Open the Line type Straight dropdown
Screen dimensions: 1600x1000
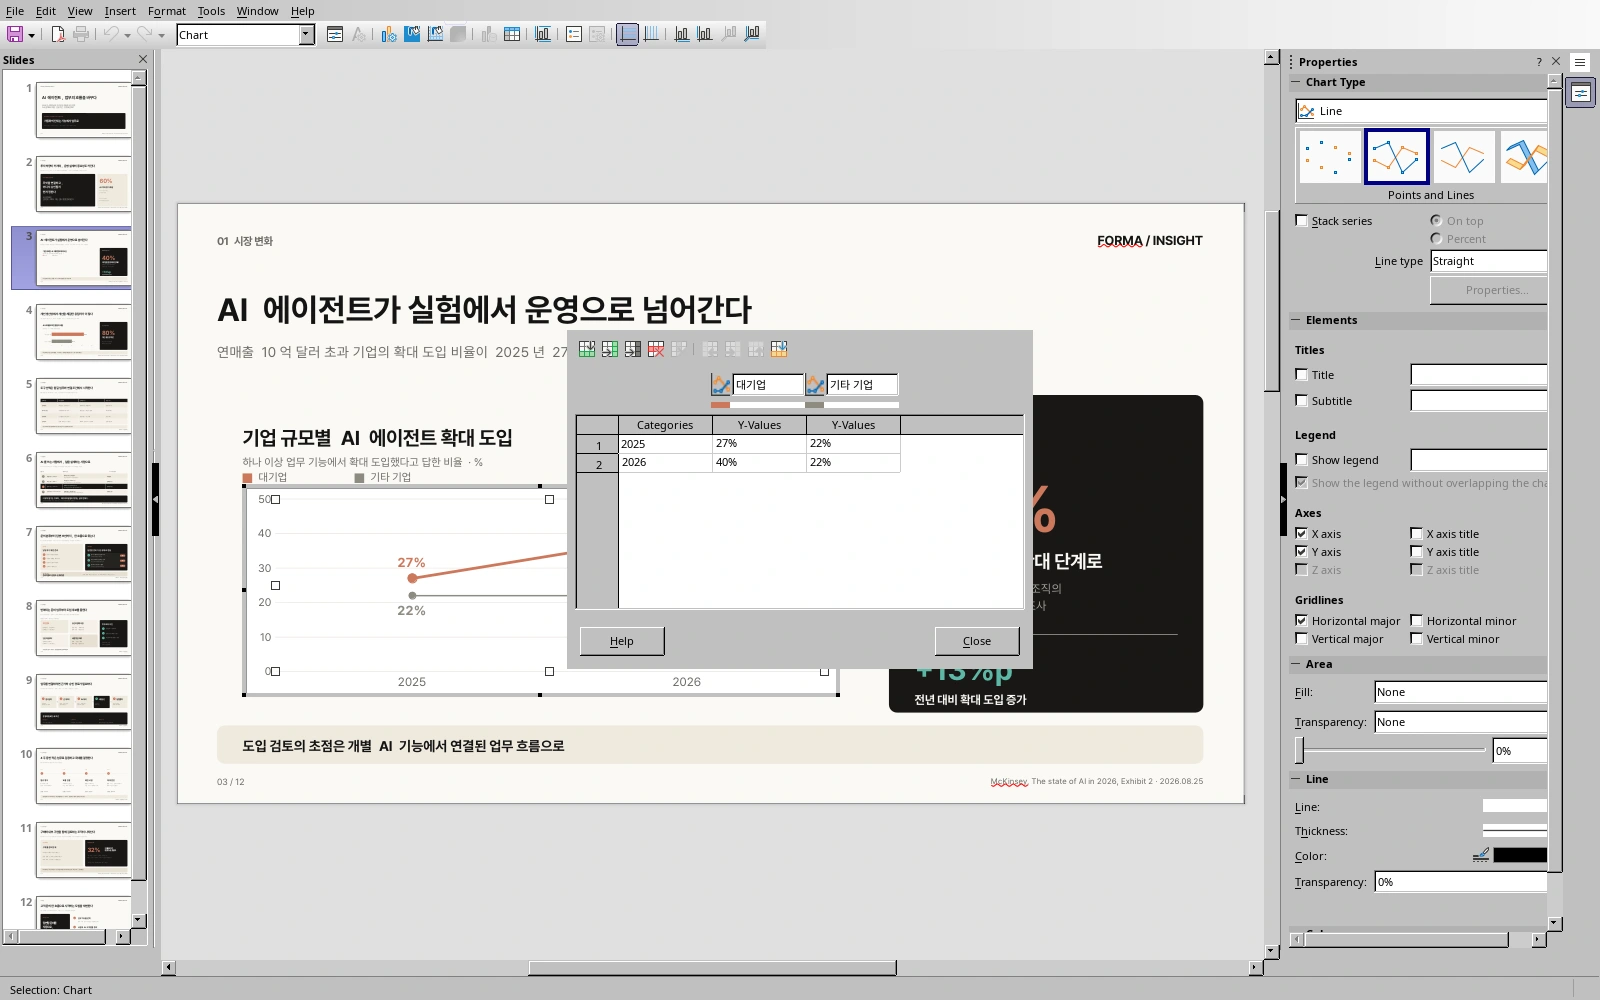click(x=1488, y=261)
